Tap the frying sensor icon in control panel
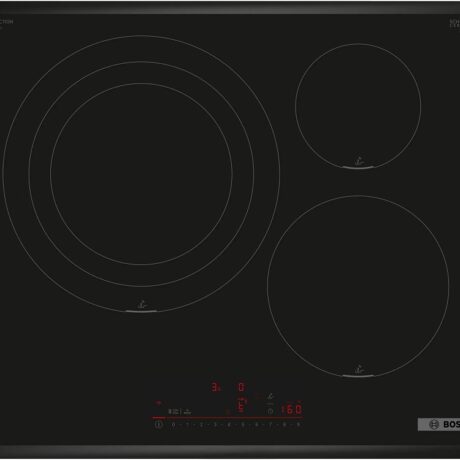This screenshot has width=460, height=460. 270,396
